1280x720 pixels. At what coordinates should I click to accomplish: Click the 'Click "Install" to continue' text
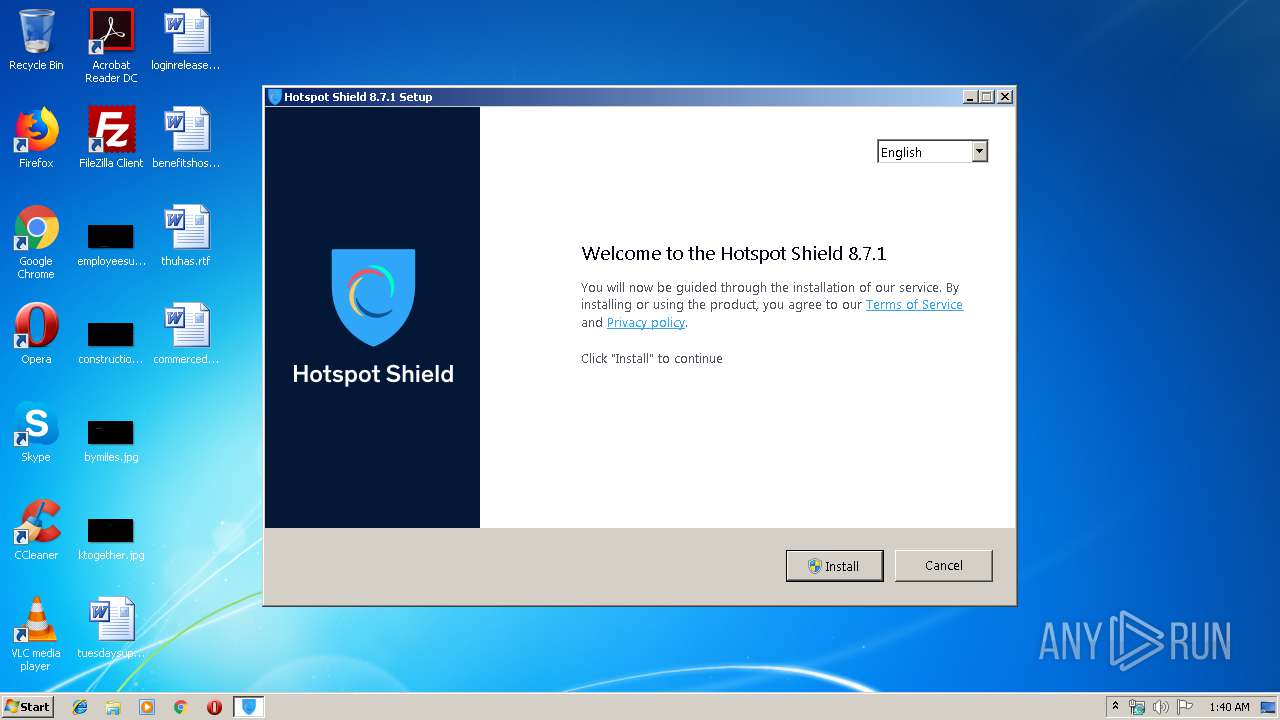pos(652,359)
